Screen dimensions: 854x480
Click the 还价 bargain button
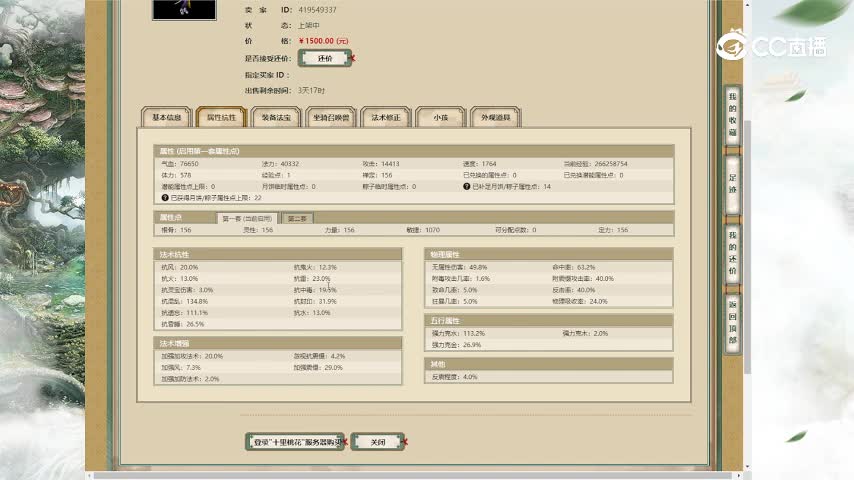point(324,59)
